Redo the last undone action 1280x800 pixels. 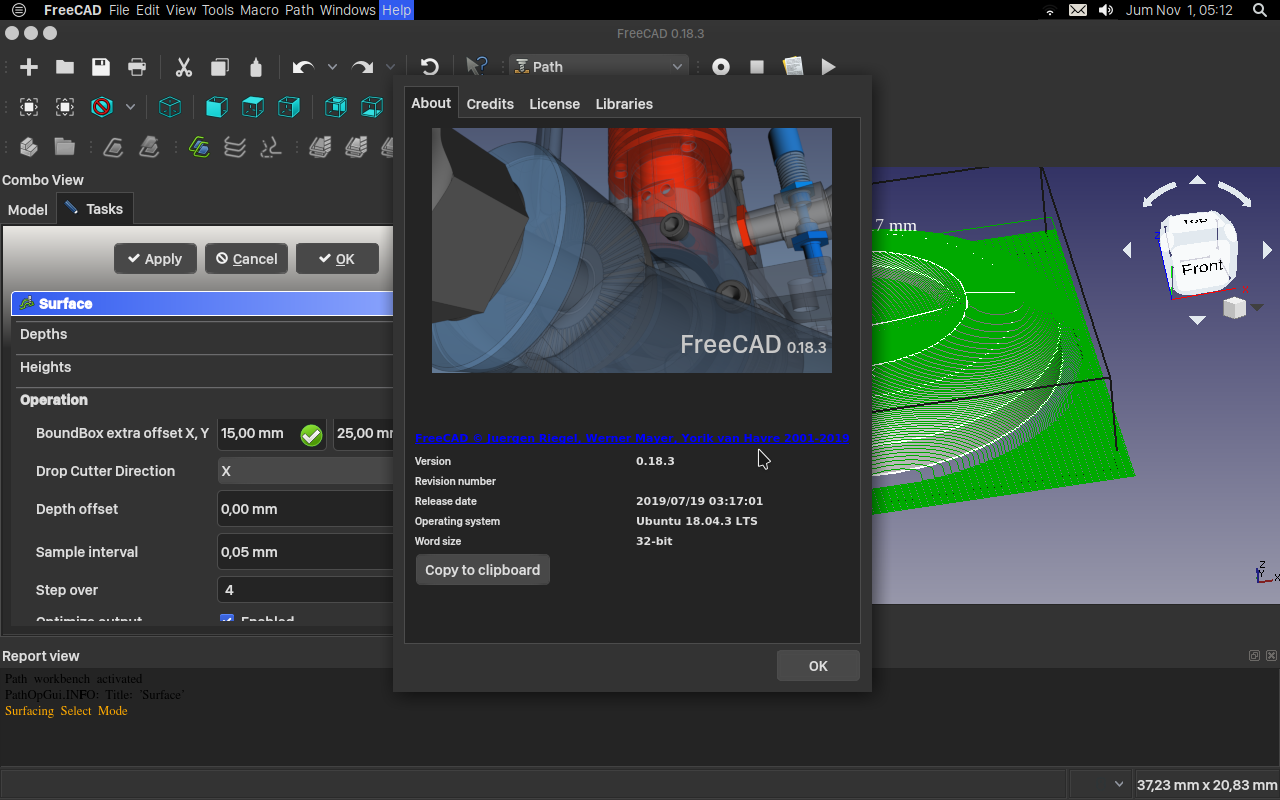pos(362,67)
